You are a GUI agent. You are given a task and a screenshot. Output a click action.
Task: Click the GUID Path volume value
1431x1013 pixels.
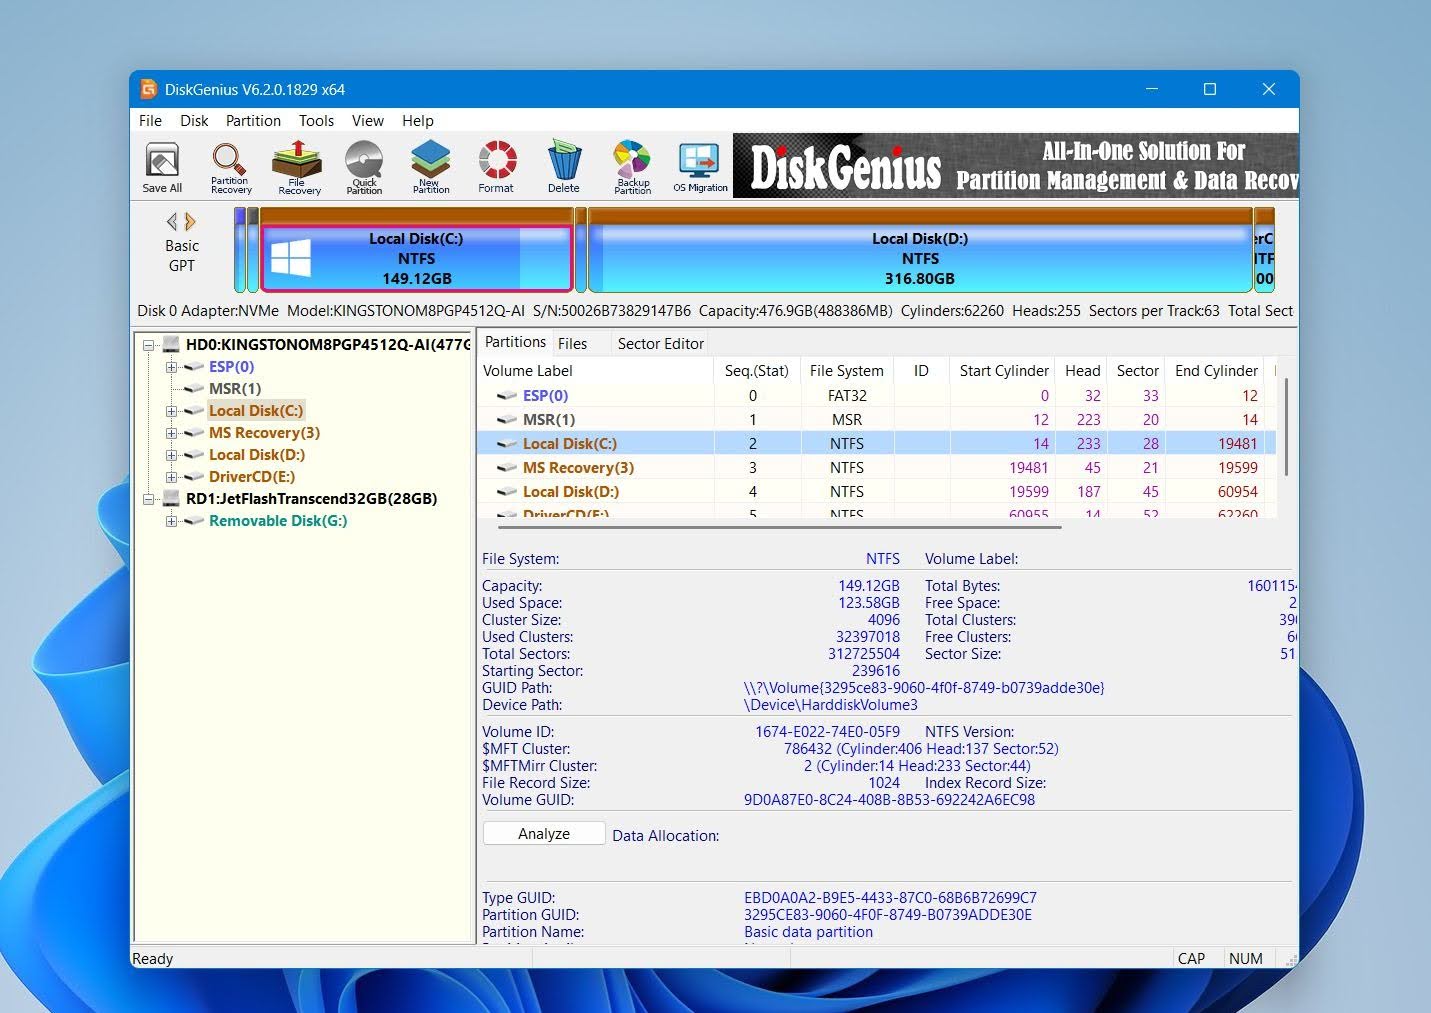click(x=924, y=688)
